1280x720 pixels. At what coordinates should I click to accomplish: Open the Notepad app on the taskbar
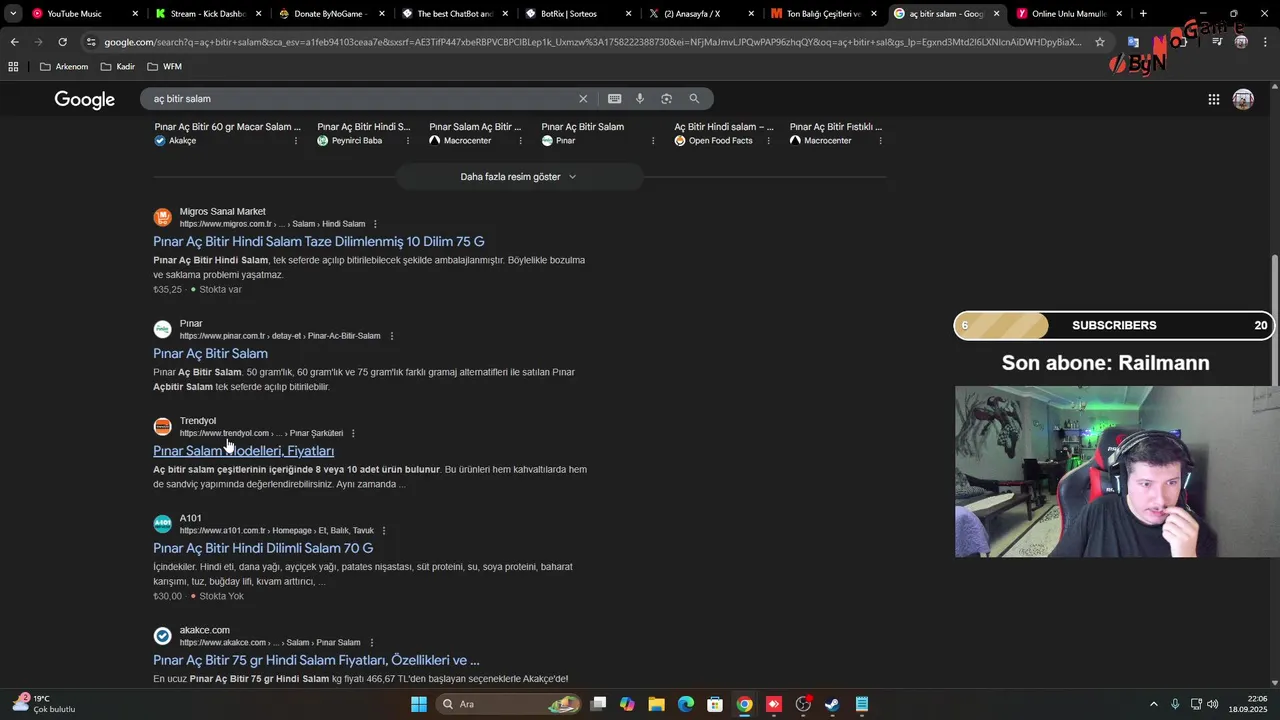pyautogui.click(x=862, y=704)
